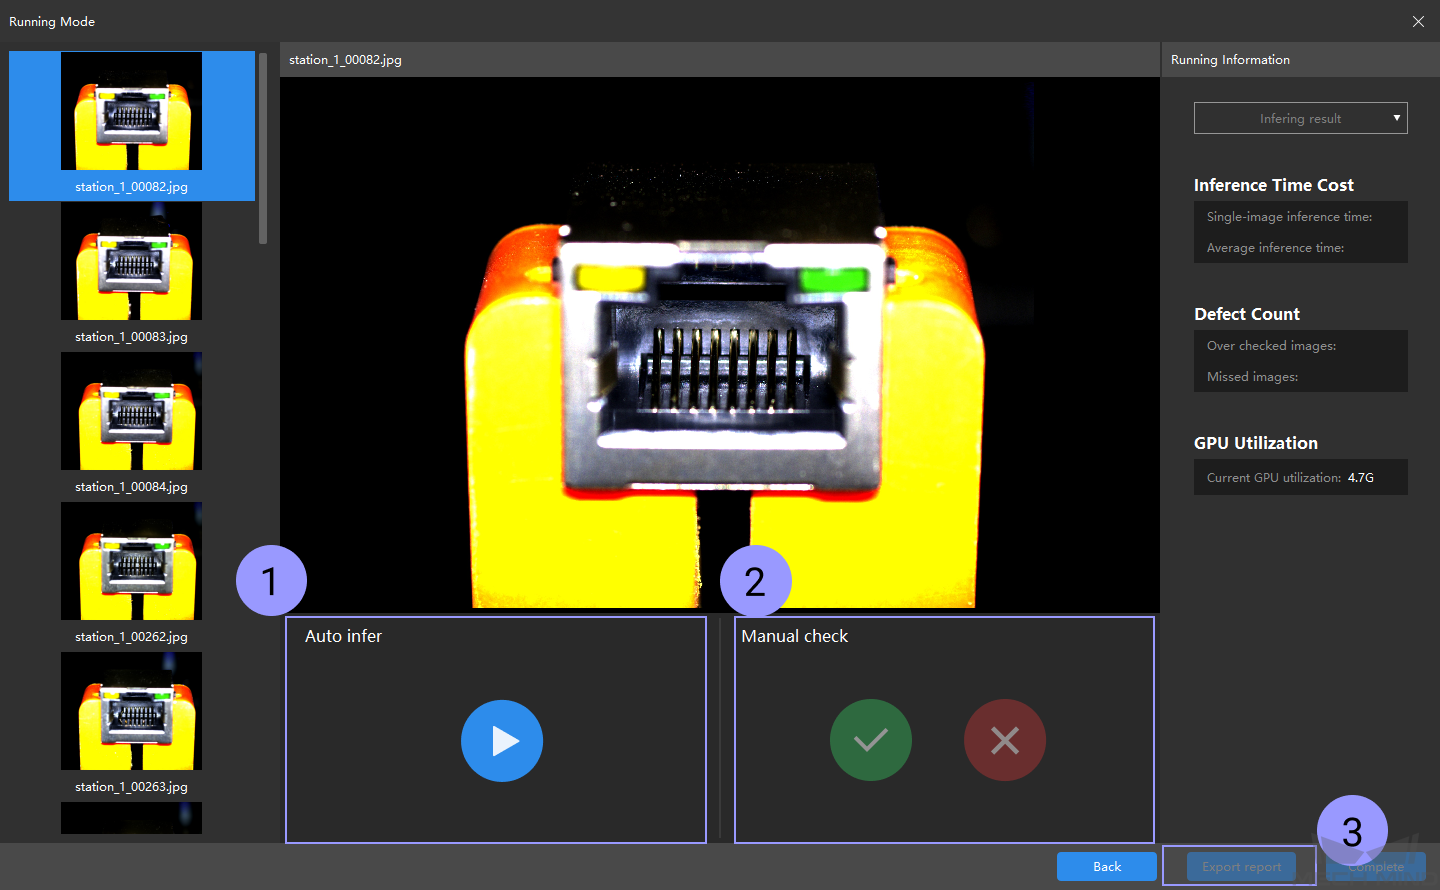The width and height of the screenshot is (1440, 890).
Task: Click the thumbnail list scrollbar
Action: 263,148
